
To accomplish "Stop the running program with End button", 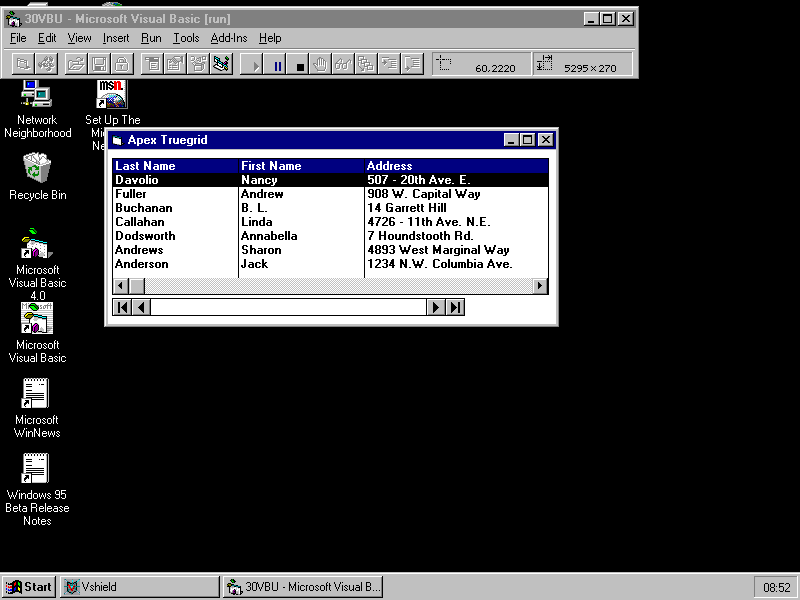I will pos(300,65).
